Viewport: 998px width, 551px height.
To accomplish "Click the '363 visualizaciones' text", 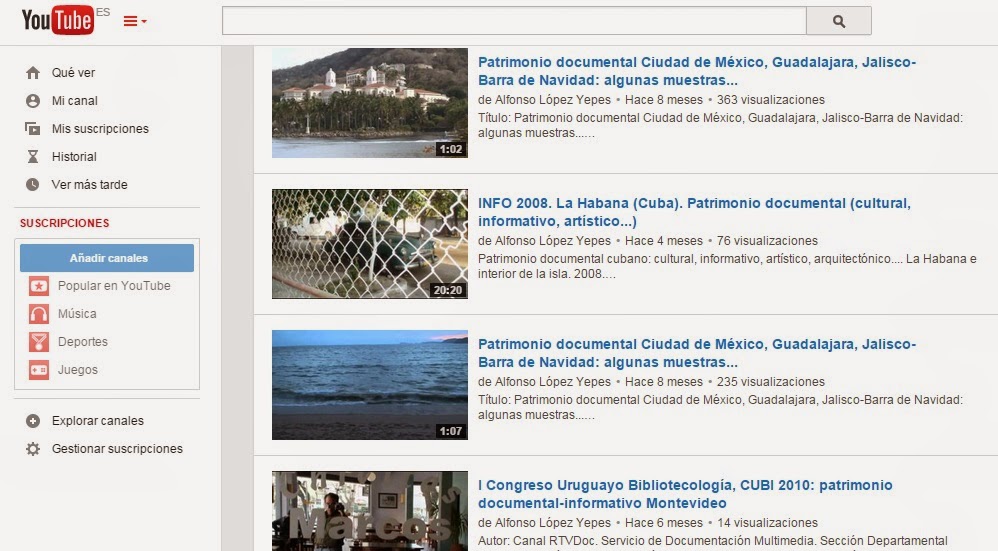I will point(771,100).
